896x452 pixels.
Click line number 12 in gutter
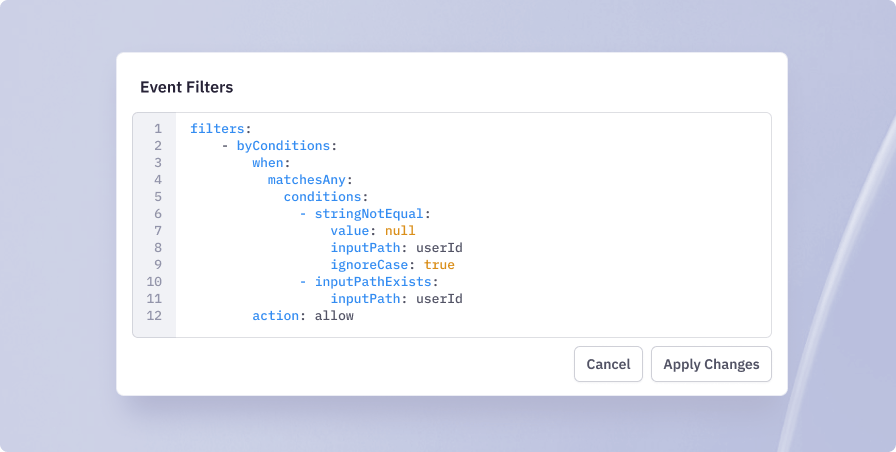154,315
